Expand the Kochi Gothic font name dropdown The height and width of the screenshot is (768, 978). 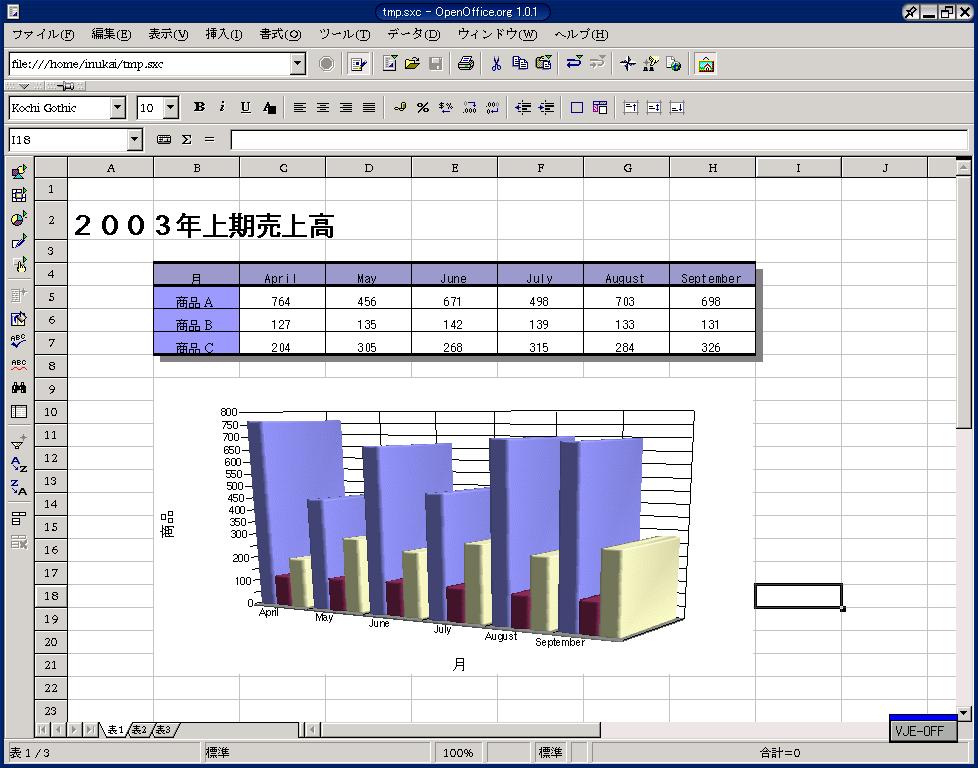point(118,108)
